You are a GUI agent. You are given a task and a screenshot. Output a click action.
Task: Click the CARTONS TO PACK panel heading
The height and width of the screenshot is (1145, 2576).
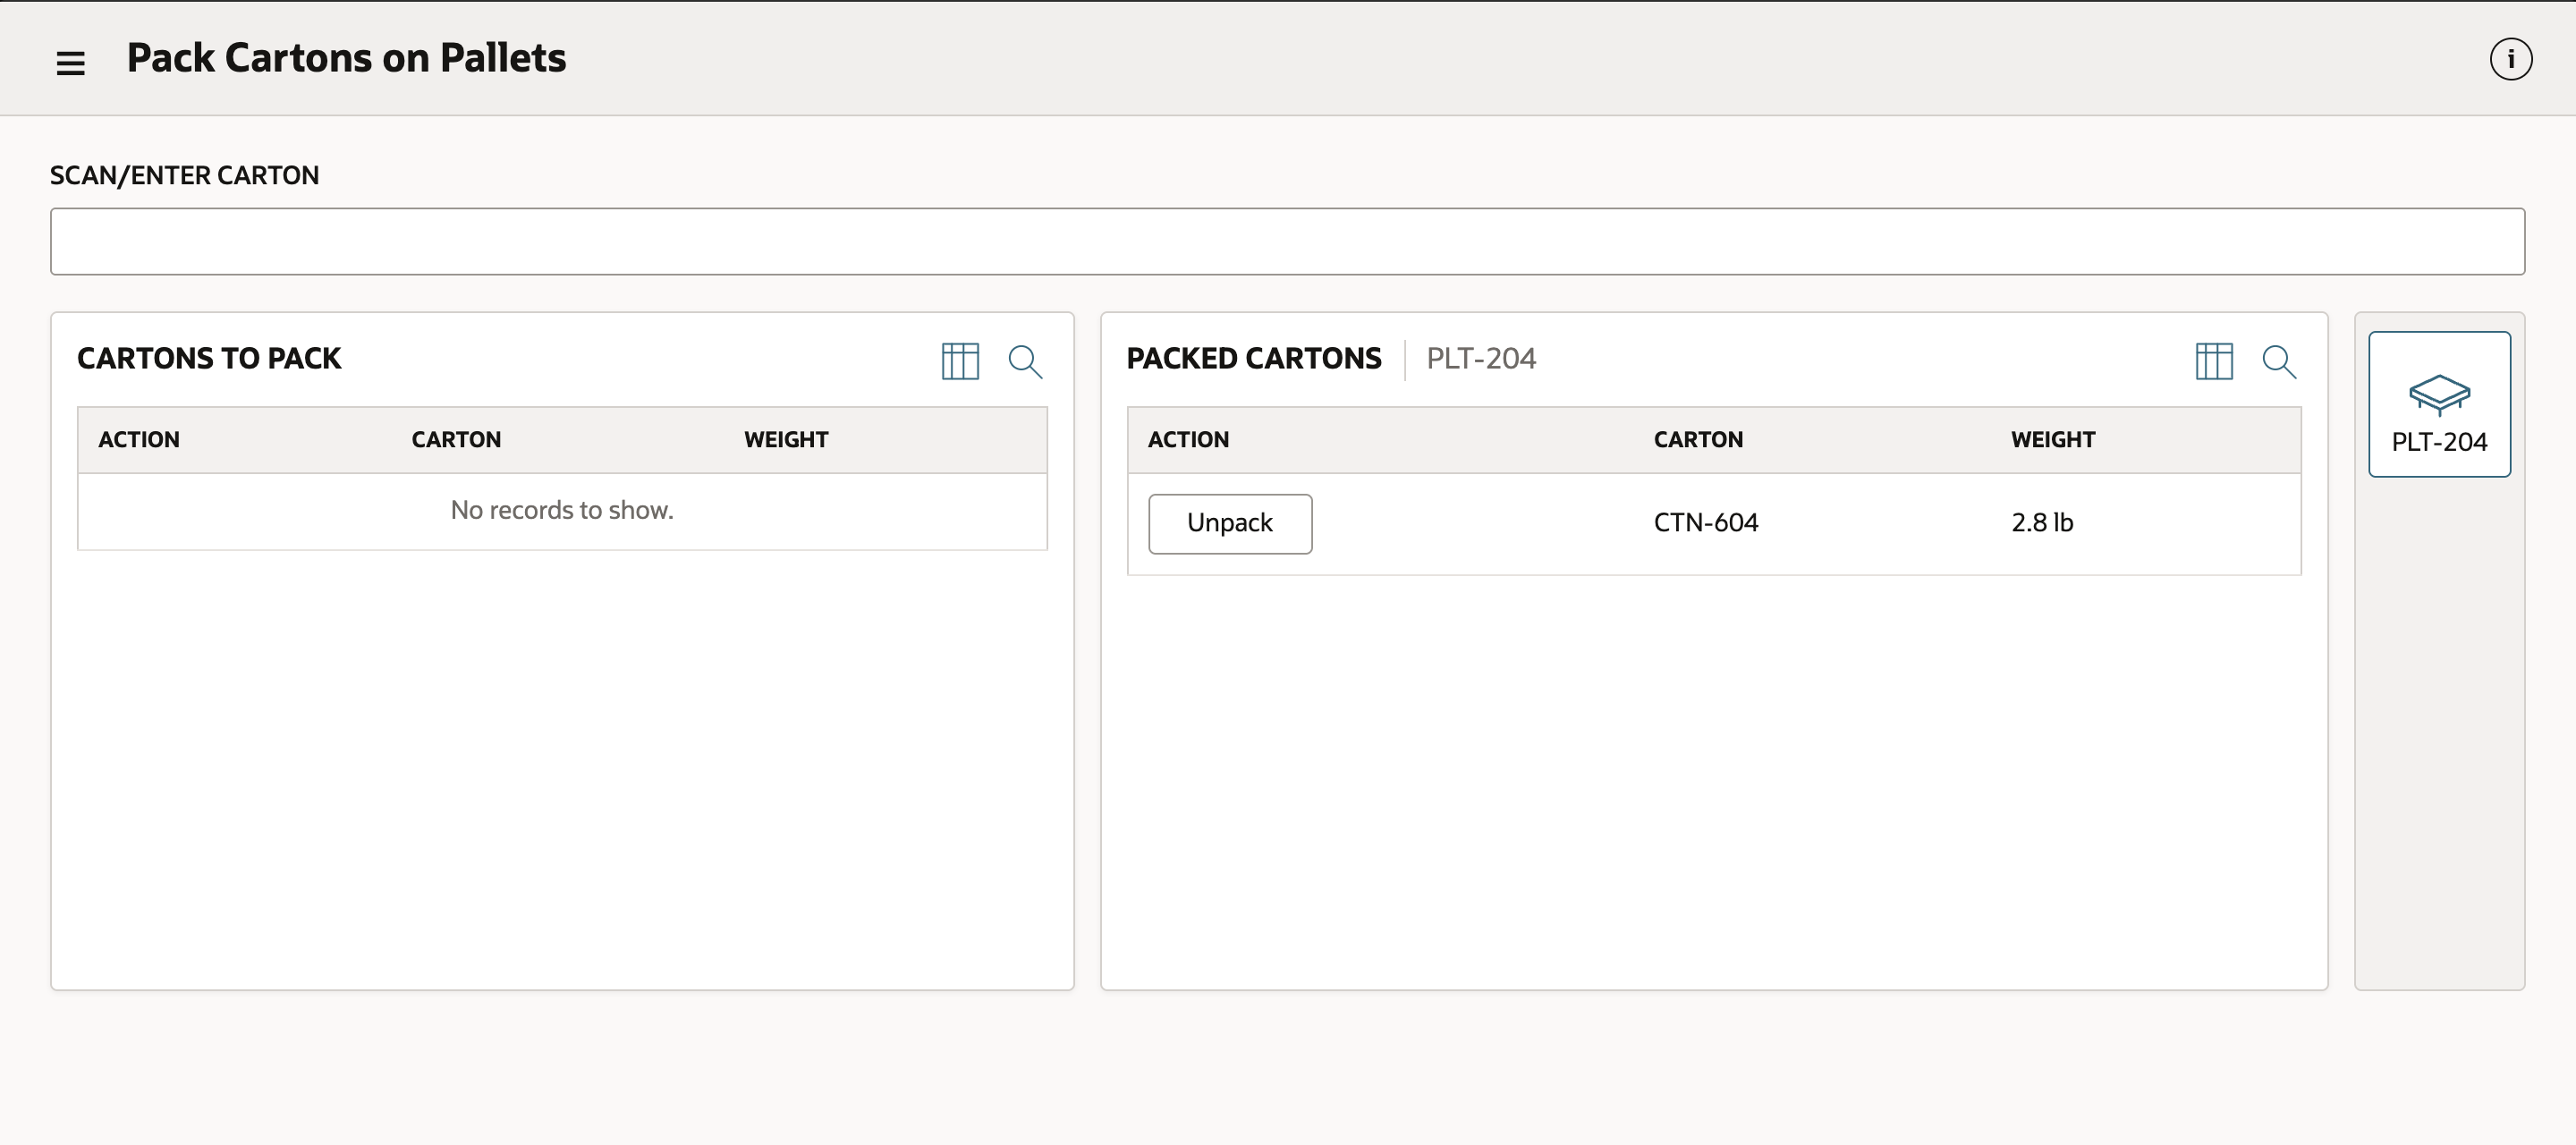coord(209,358)
